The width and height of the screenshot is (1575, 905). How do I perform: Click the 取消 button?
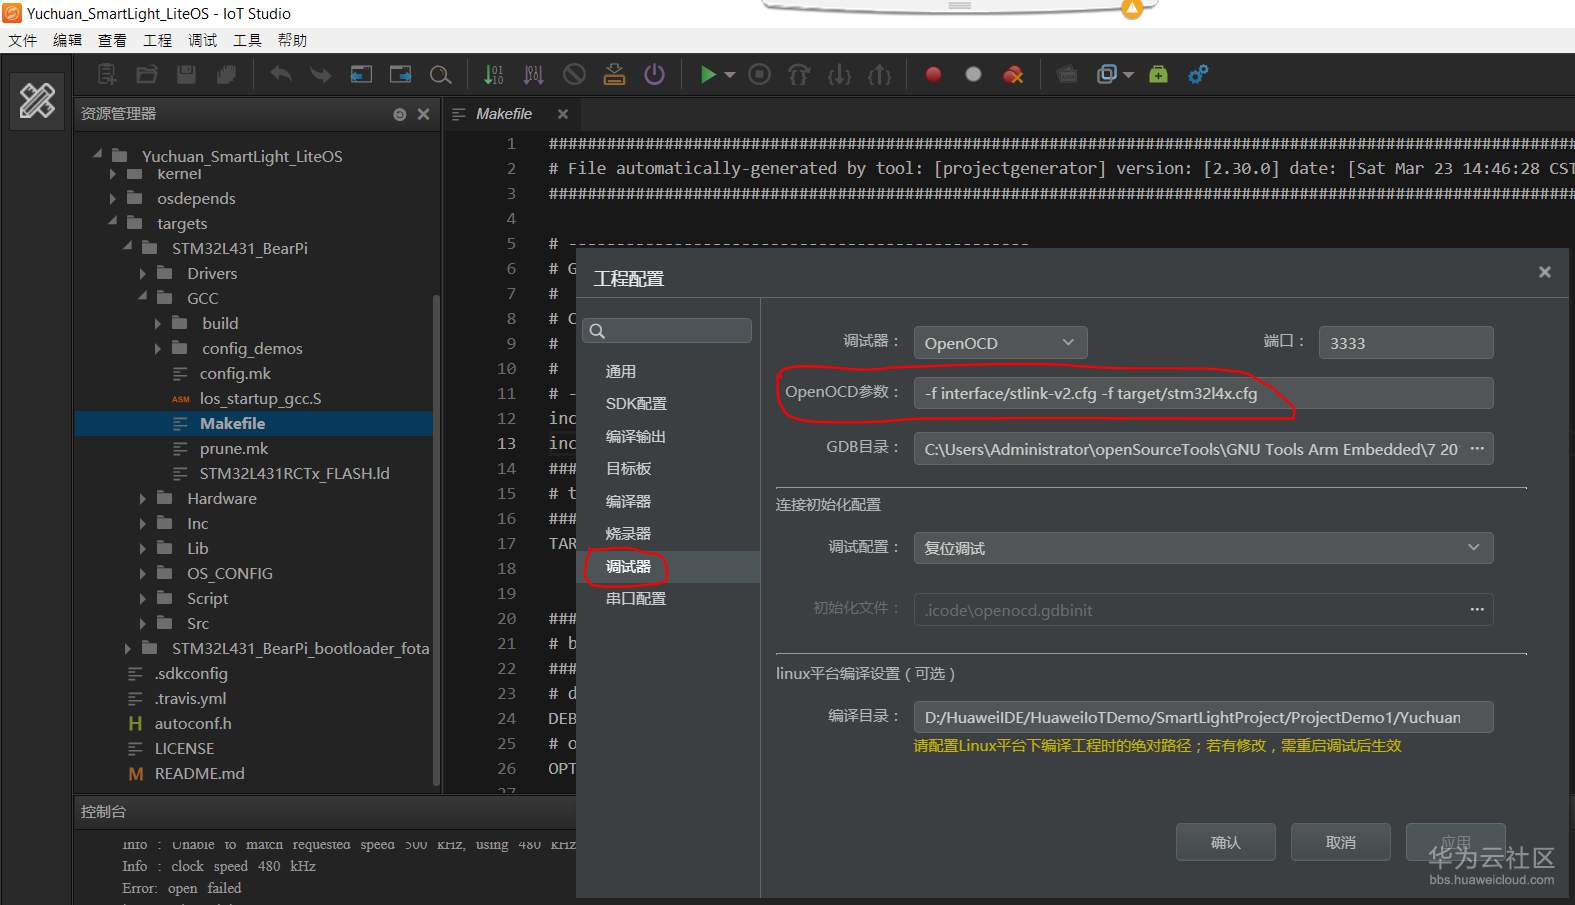(x=1341, y=842)
